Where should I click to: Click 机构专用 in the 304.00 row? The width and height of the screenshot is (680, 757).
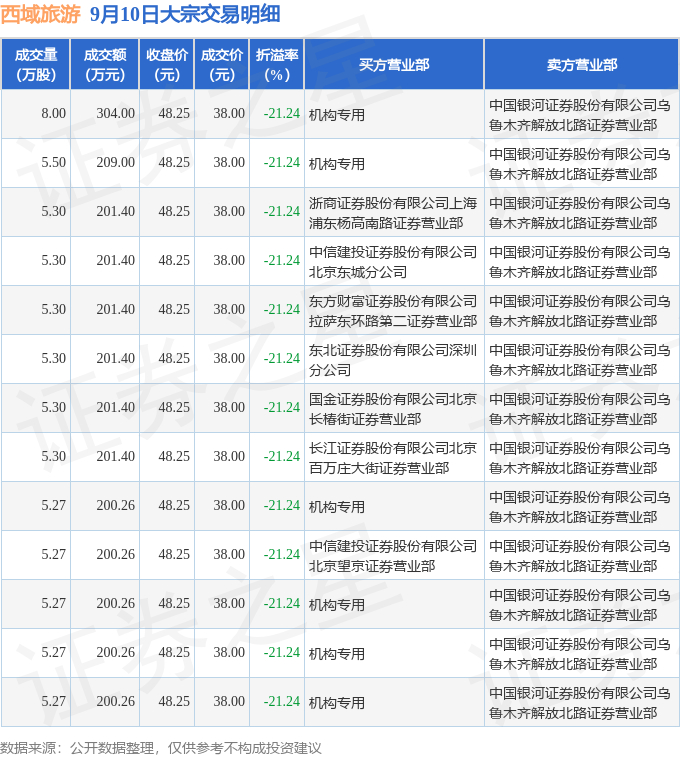pyautogui.click(x=336, y=115)
